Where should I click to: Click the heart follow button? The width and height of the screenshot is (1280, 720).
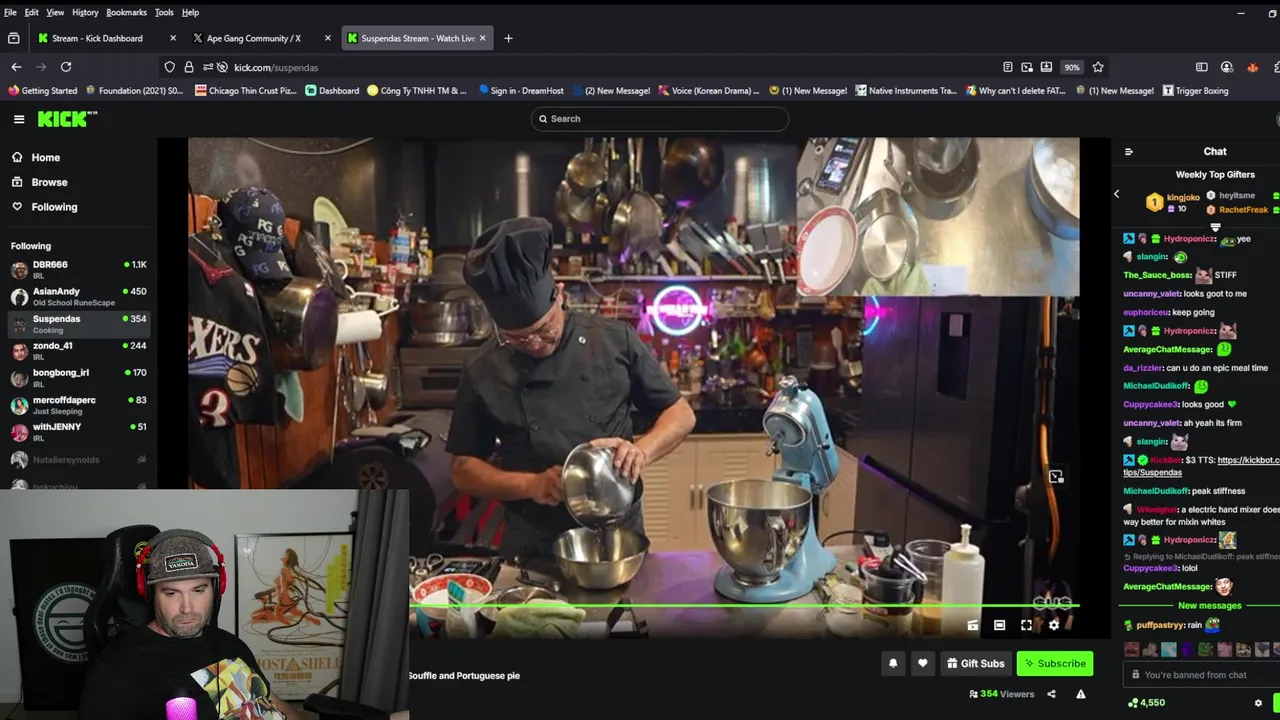coord(923,663)
